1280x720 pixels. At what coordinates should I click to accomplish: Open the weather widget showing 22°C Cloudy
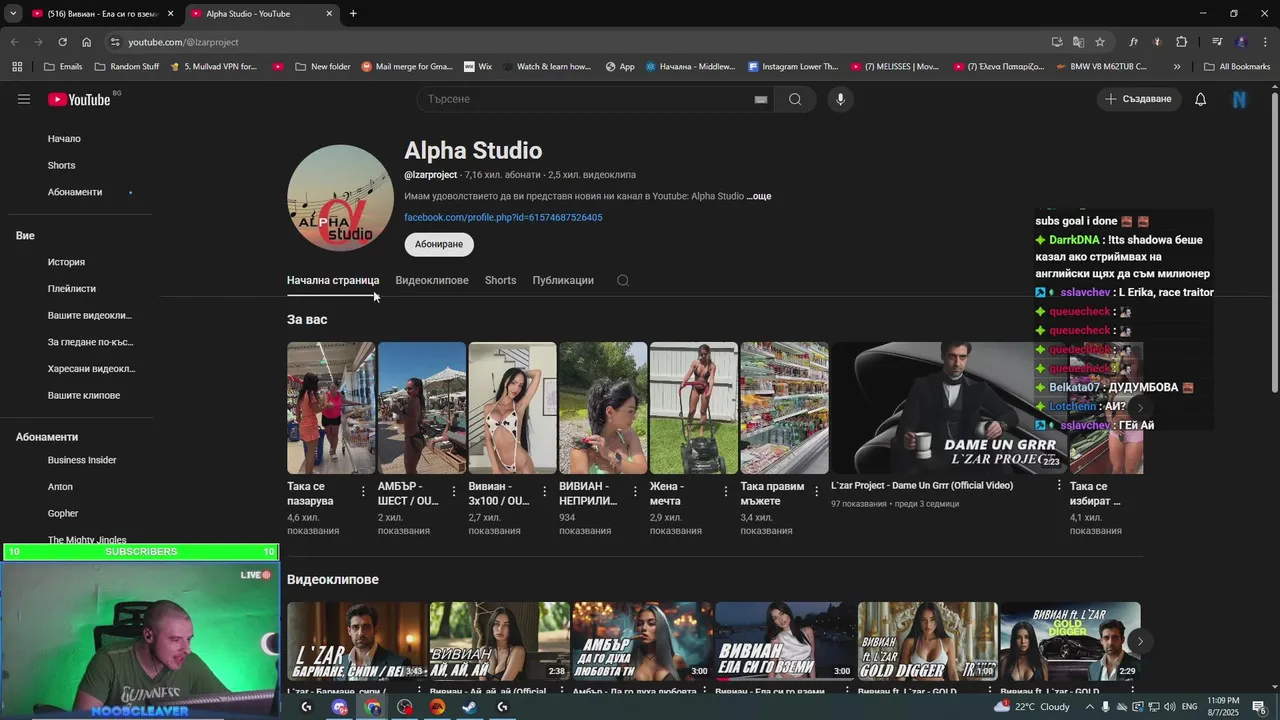pyautogui.click(x=1031, y=707)
